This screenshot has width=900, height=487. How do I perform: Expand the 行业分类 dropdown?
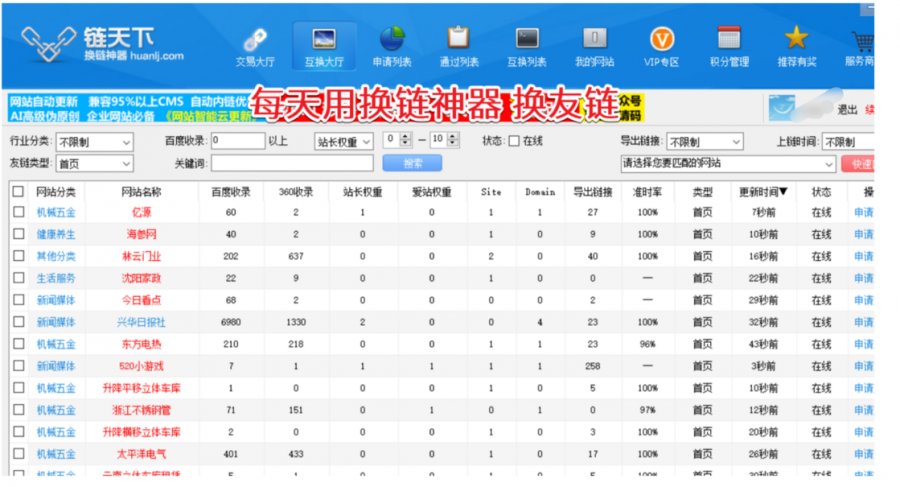pos(93,142)
